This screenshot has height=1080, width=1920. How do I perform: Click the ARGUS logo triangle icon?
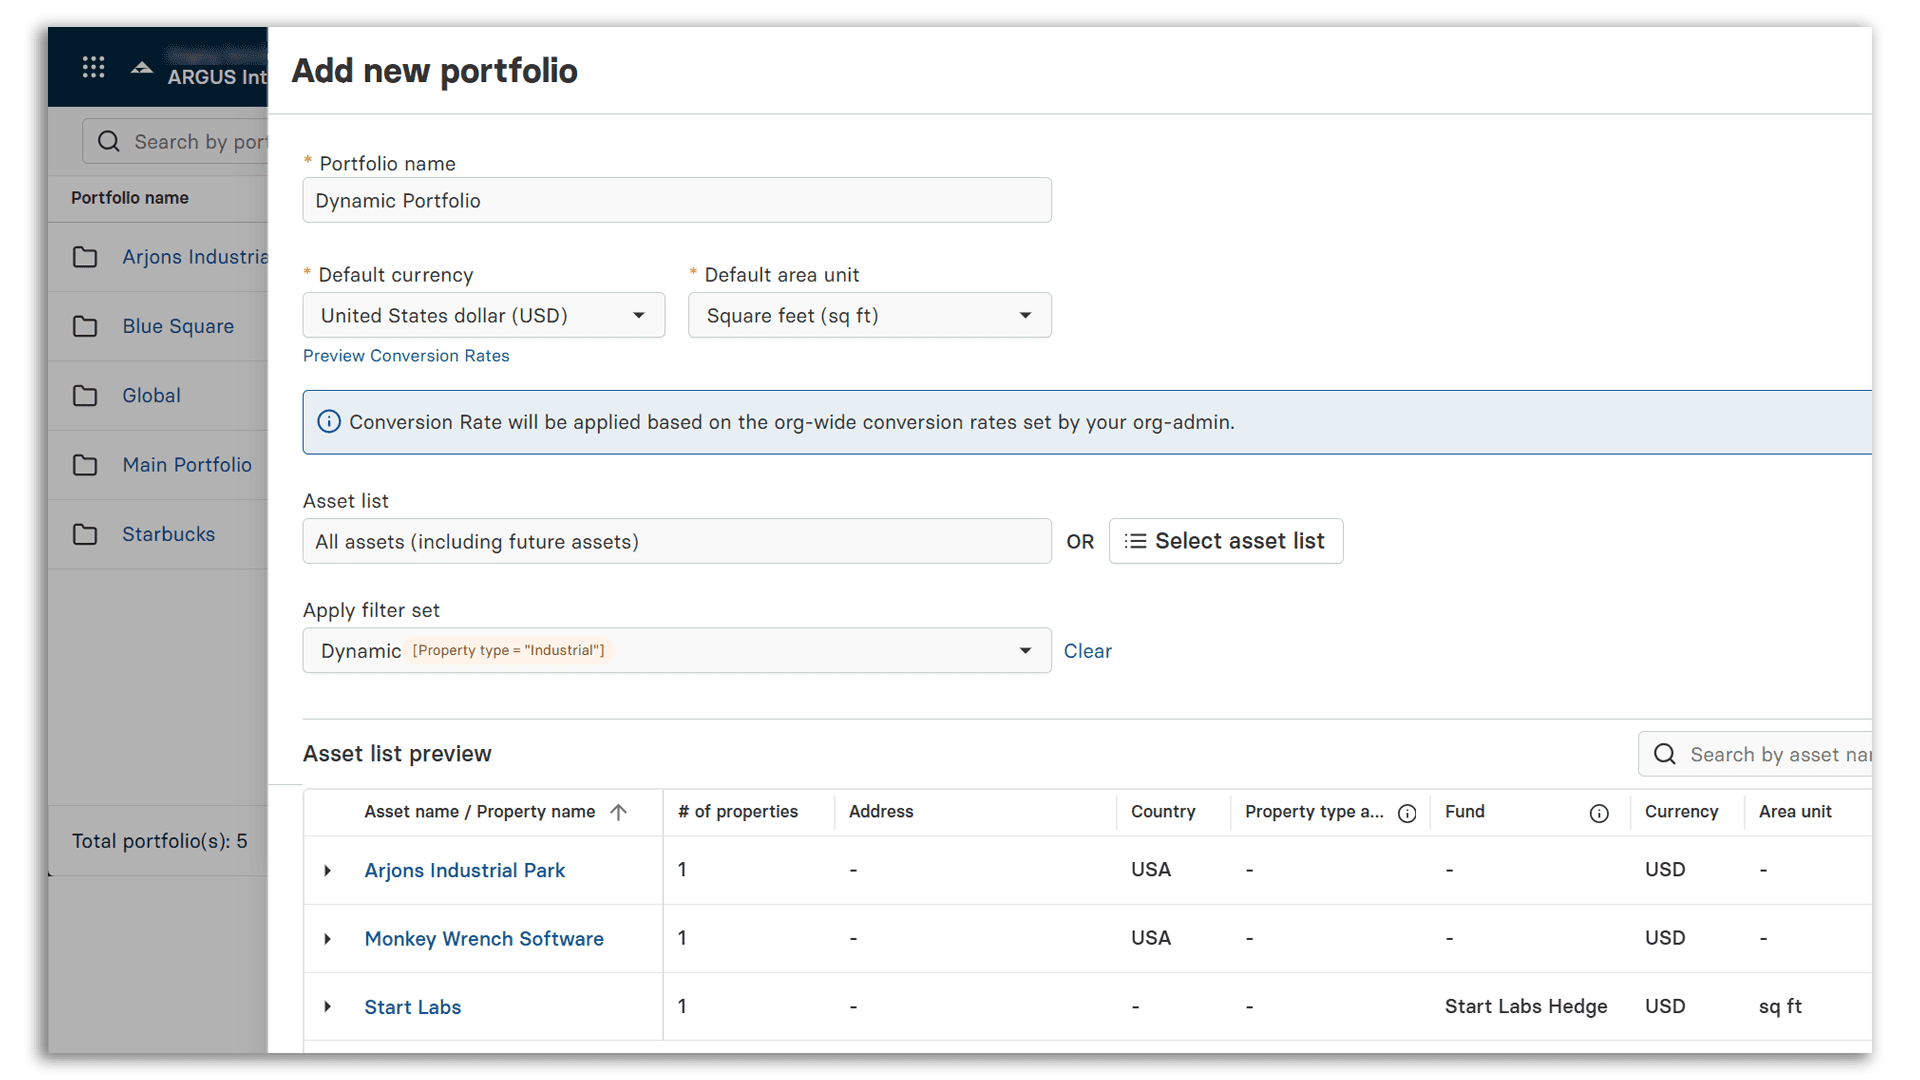point(141,67)
